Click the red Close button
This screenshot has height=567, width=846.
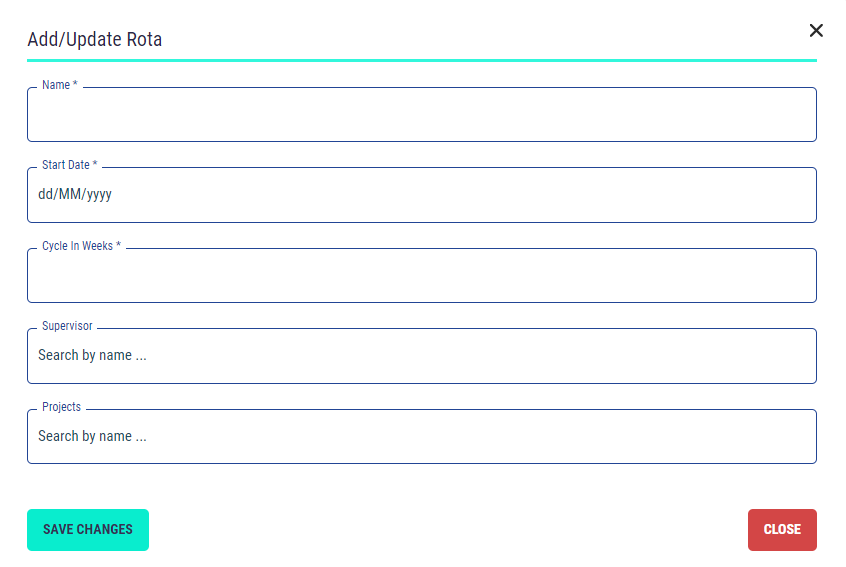782,530
